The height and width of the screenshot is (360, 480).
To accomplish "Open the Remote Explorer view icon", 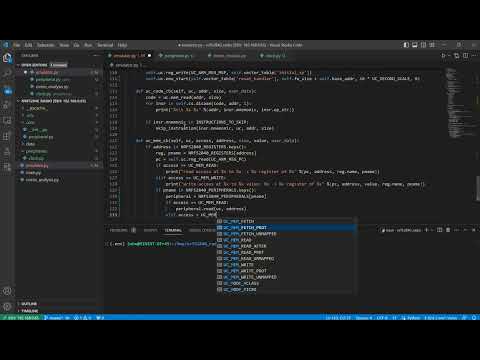I will pos(7,120).
